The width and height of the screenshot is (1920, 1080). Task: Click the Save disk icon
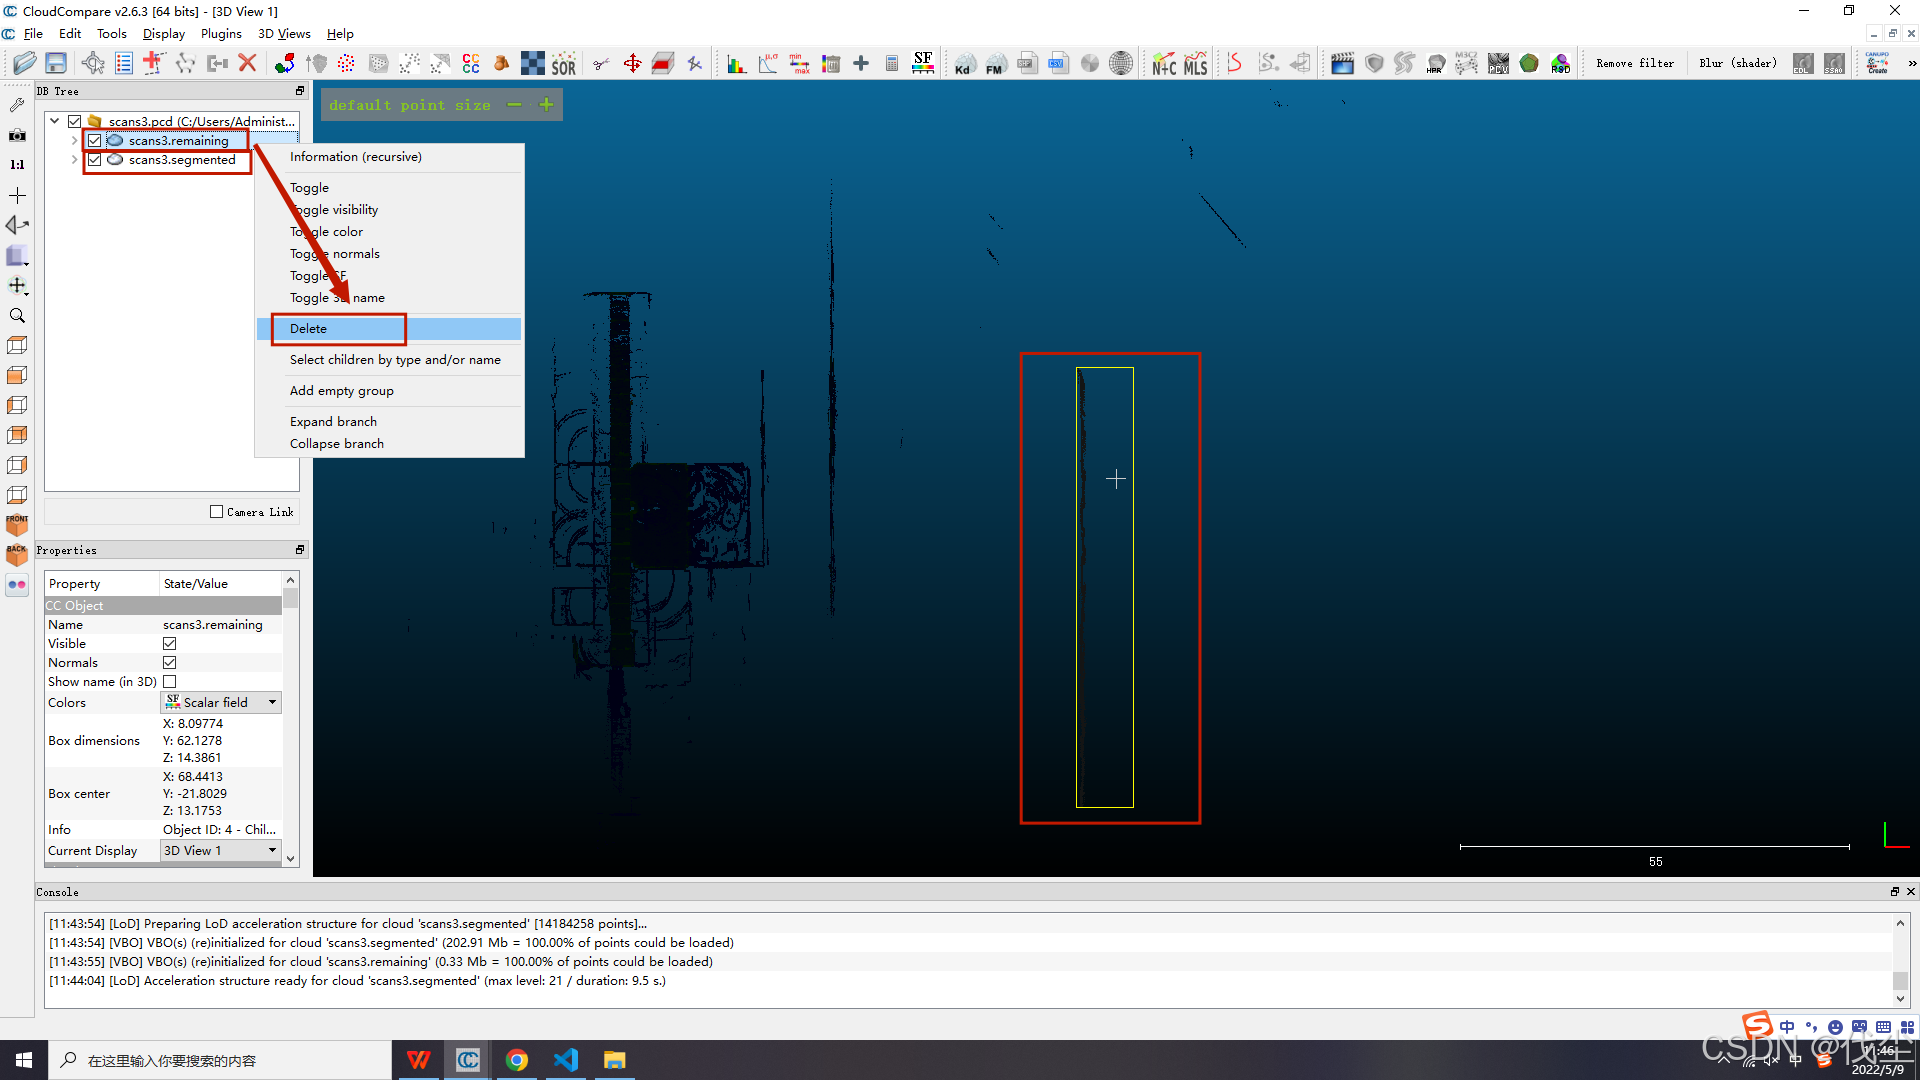pyautogui.click(x=56, y=64)
